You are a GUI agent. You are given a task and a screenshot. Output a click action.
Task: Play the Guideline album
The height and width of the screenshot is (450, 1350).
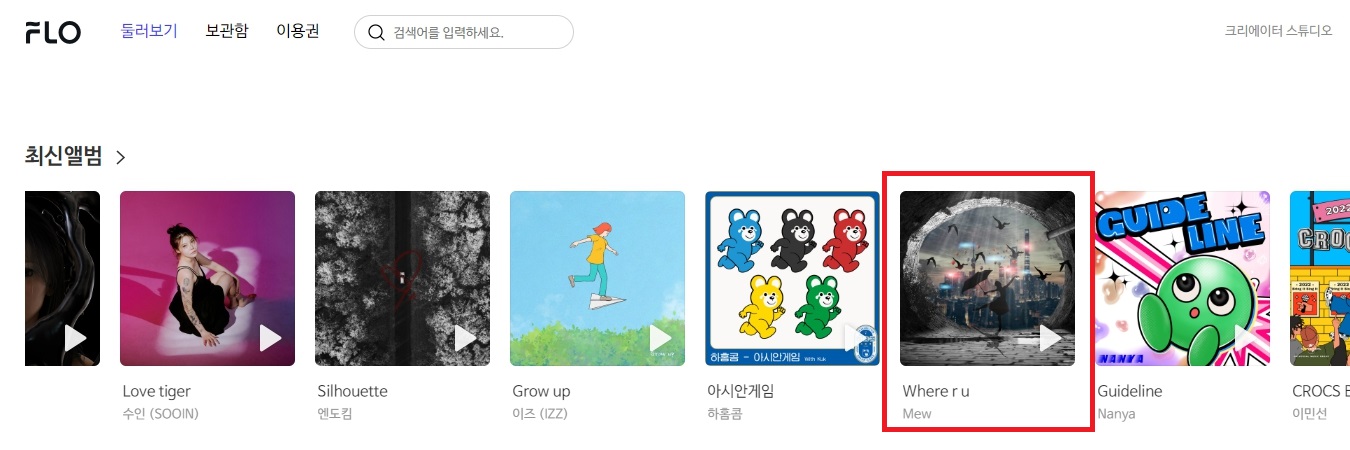pyautogui.click(x=1245, y=338)
